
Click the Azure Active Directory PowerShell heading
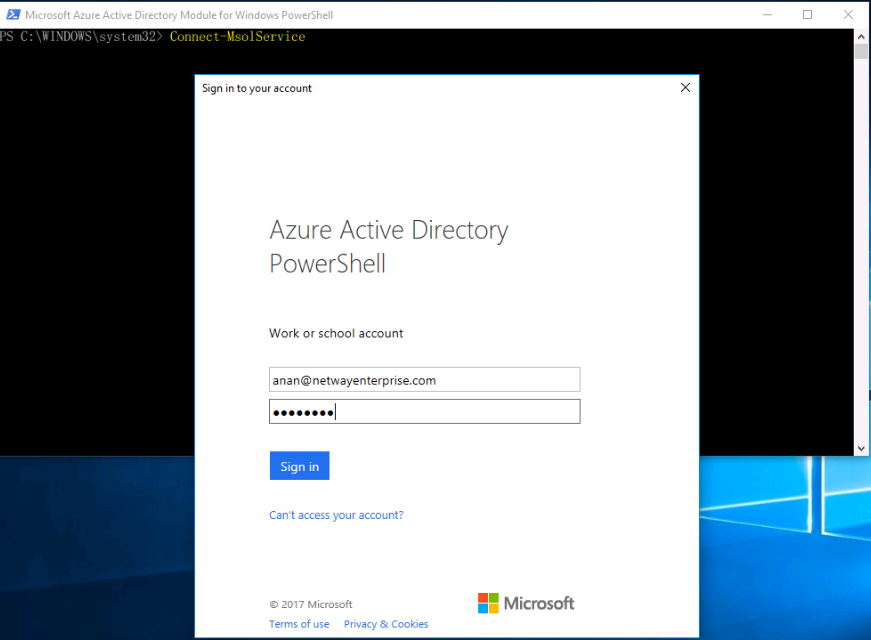pos(388,247)
